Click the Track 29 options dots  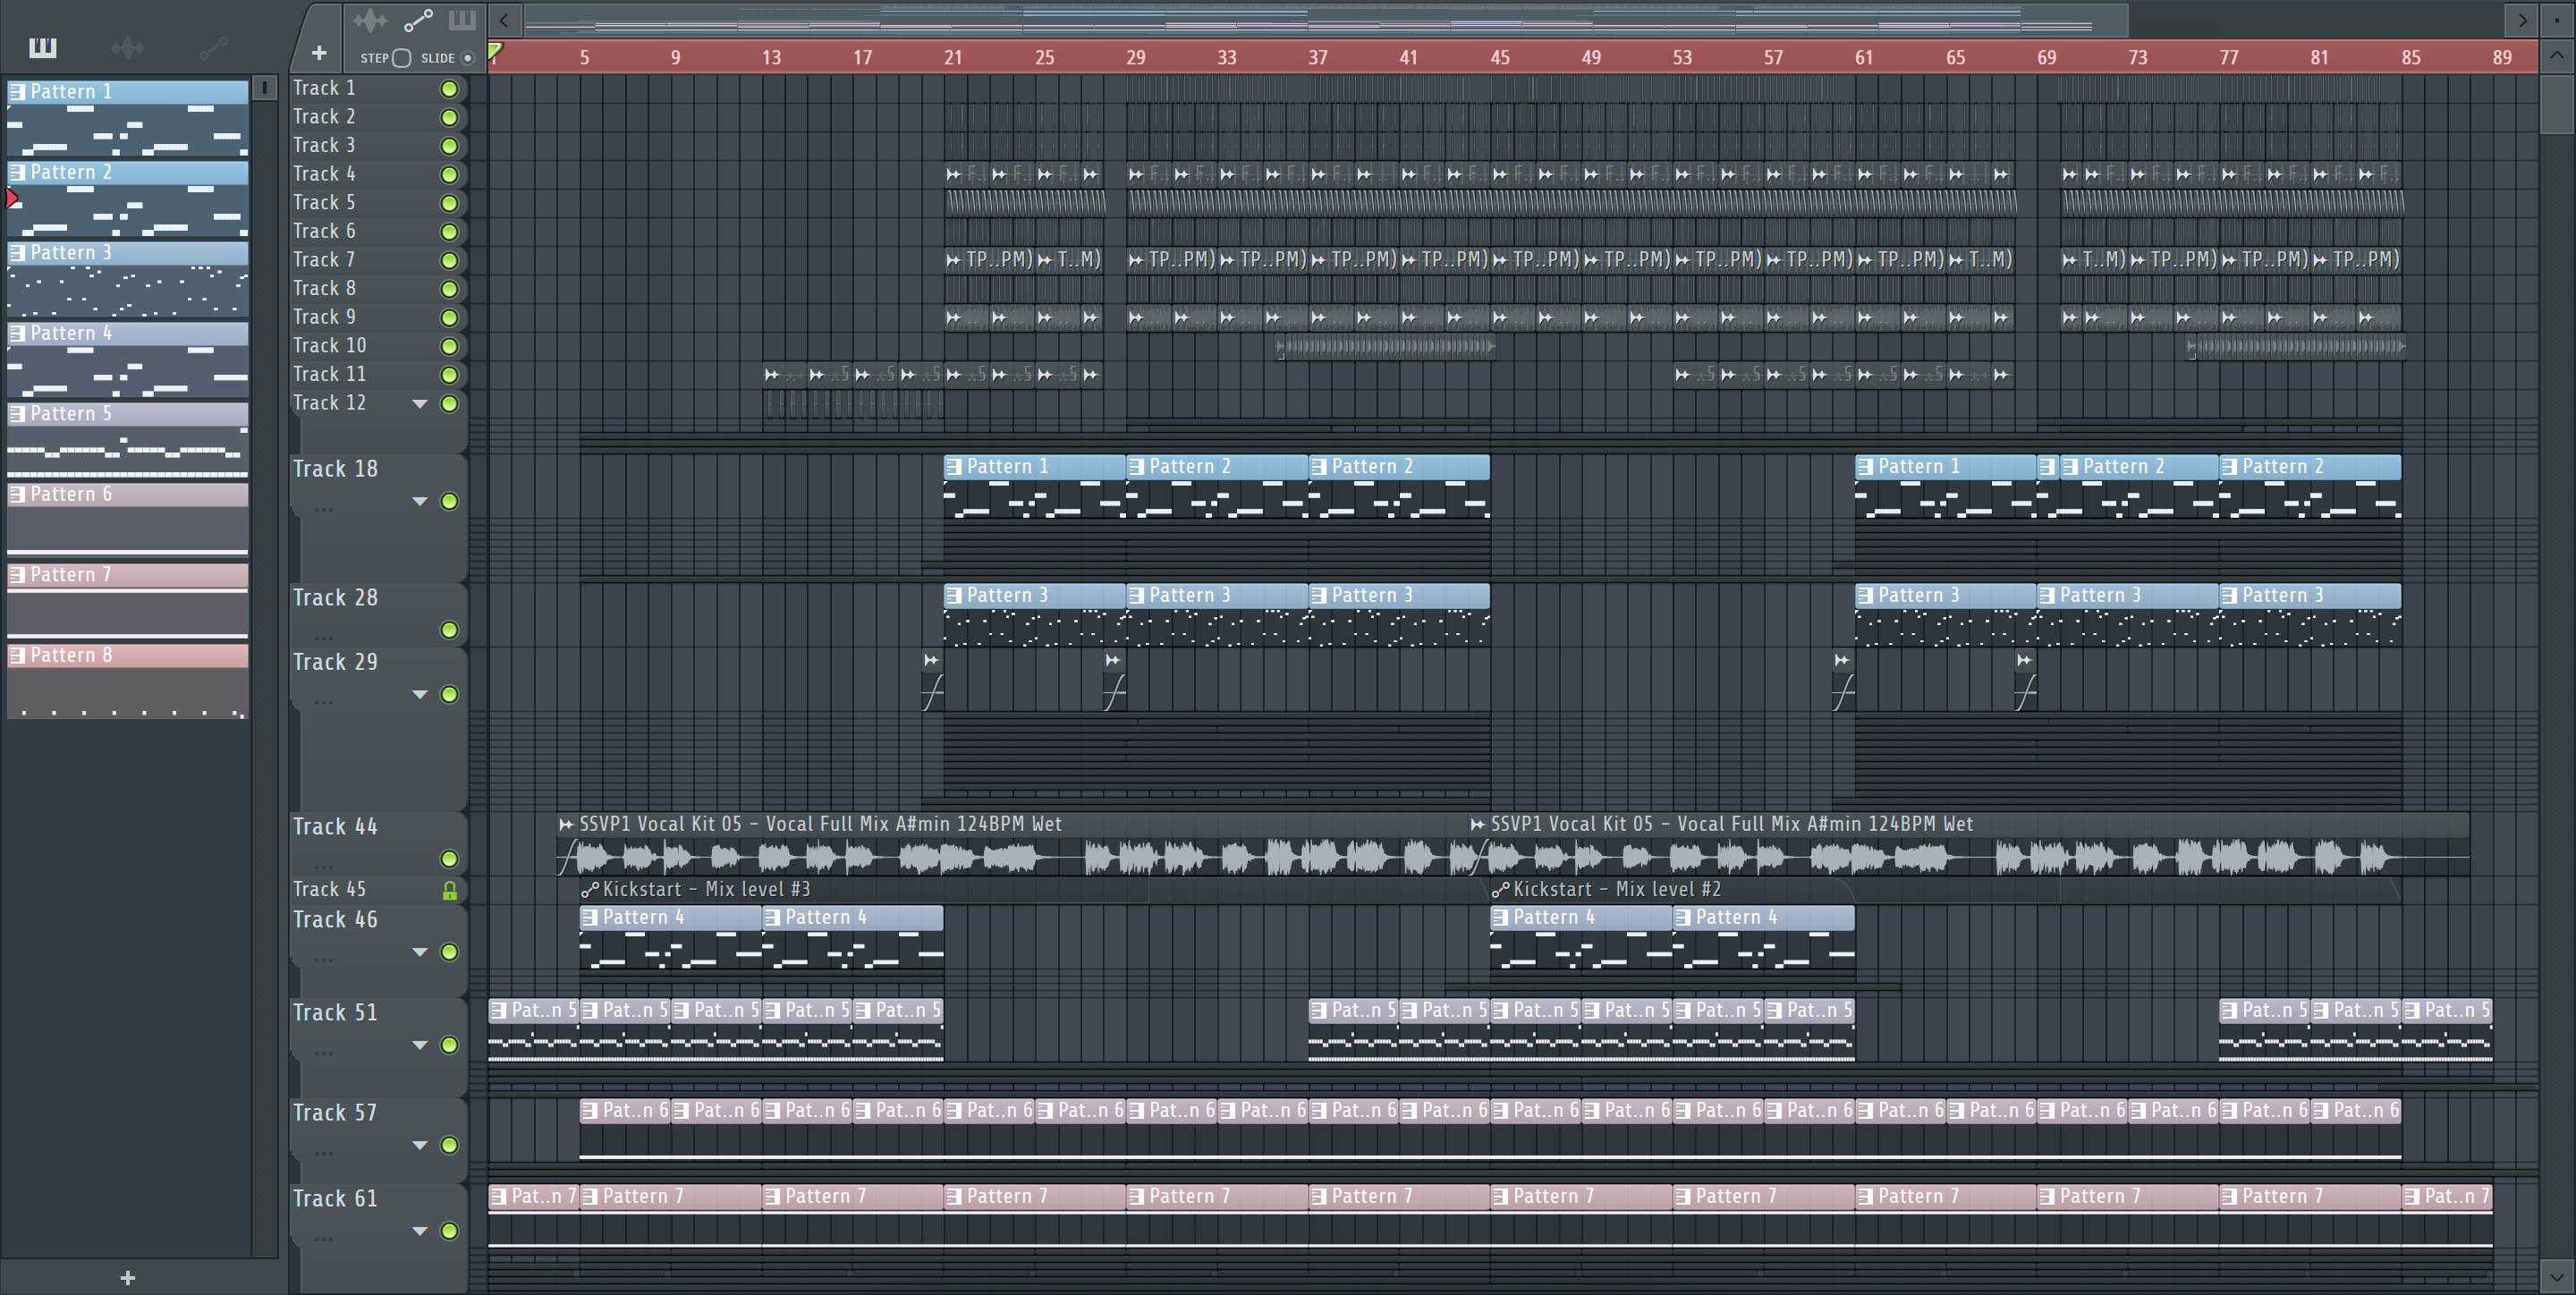tap(323, 703)
